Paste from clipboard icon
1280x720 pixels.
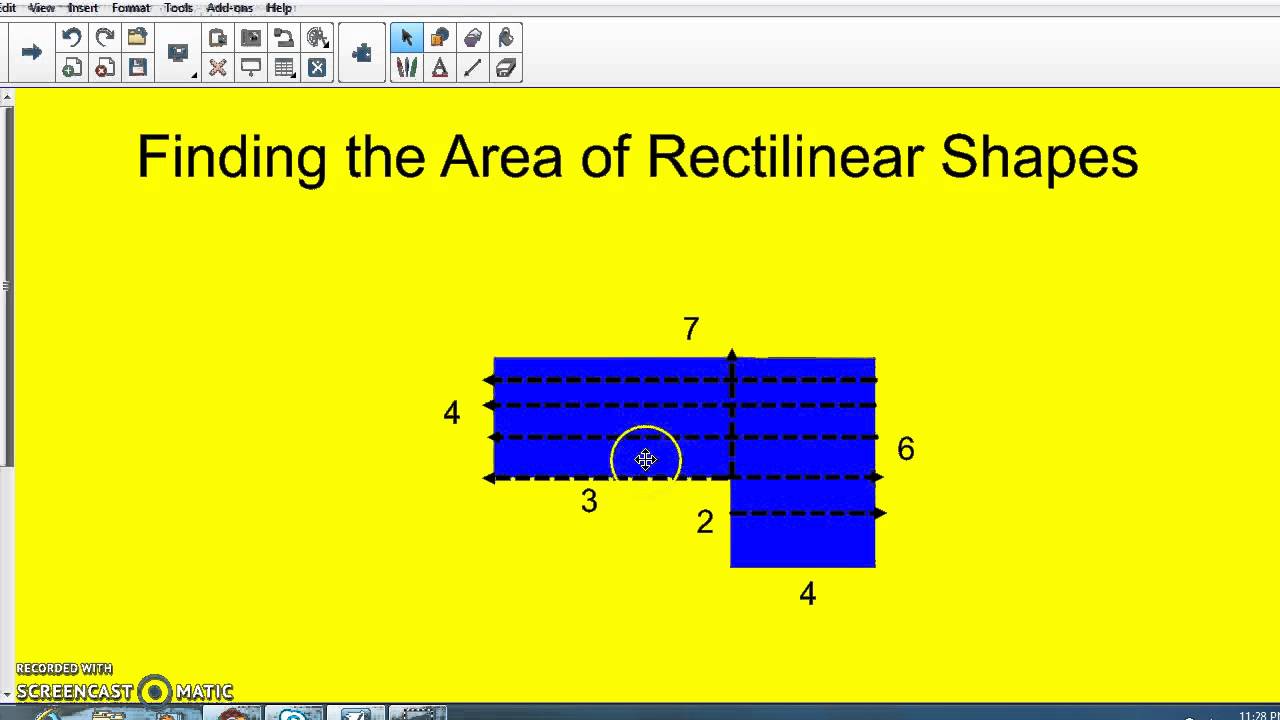pyautogui.click(x=218, y=38)
